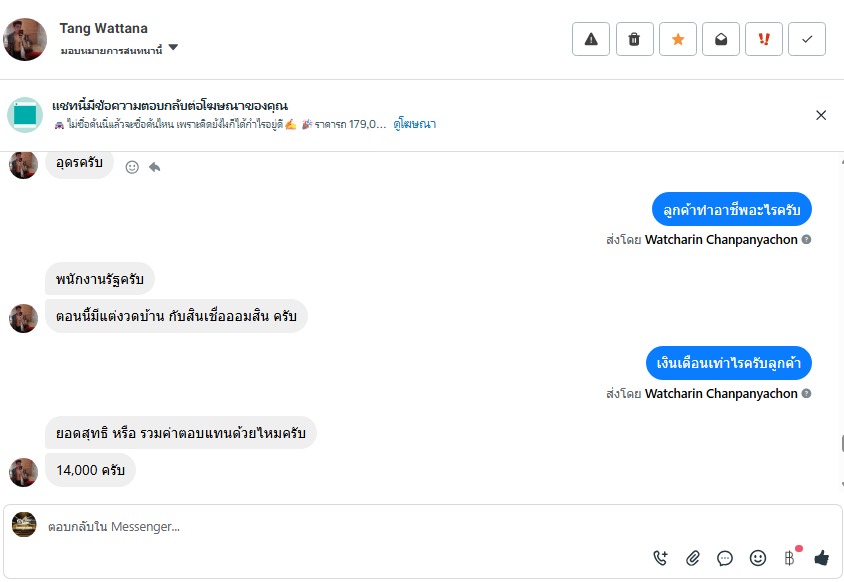Viewport: 844px width, 582px height.
Task: Click the baht payment request icon
Action: [x=790, y=557]
